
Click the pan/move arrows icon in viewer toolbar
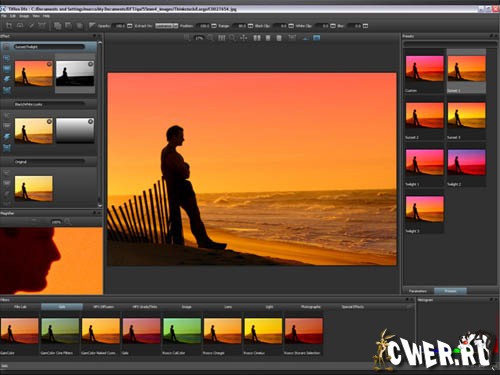244,38
